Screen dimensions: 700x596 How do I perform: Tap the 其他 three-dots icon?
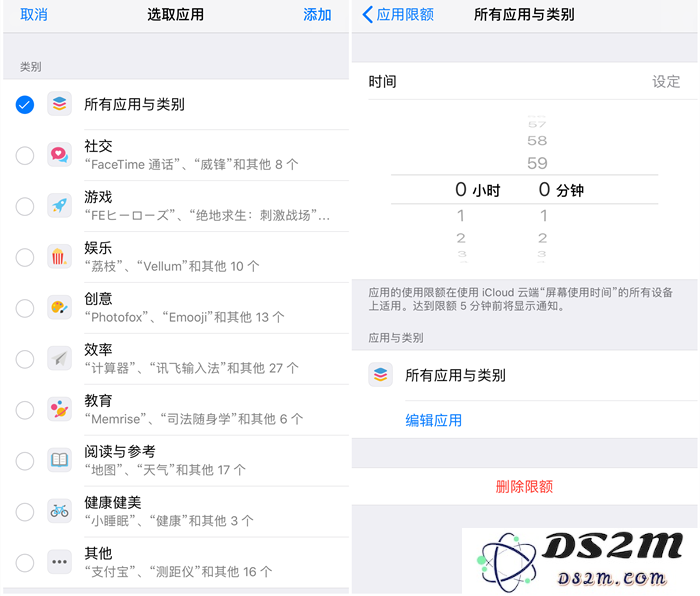click(x=59, y=562)
